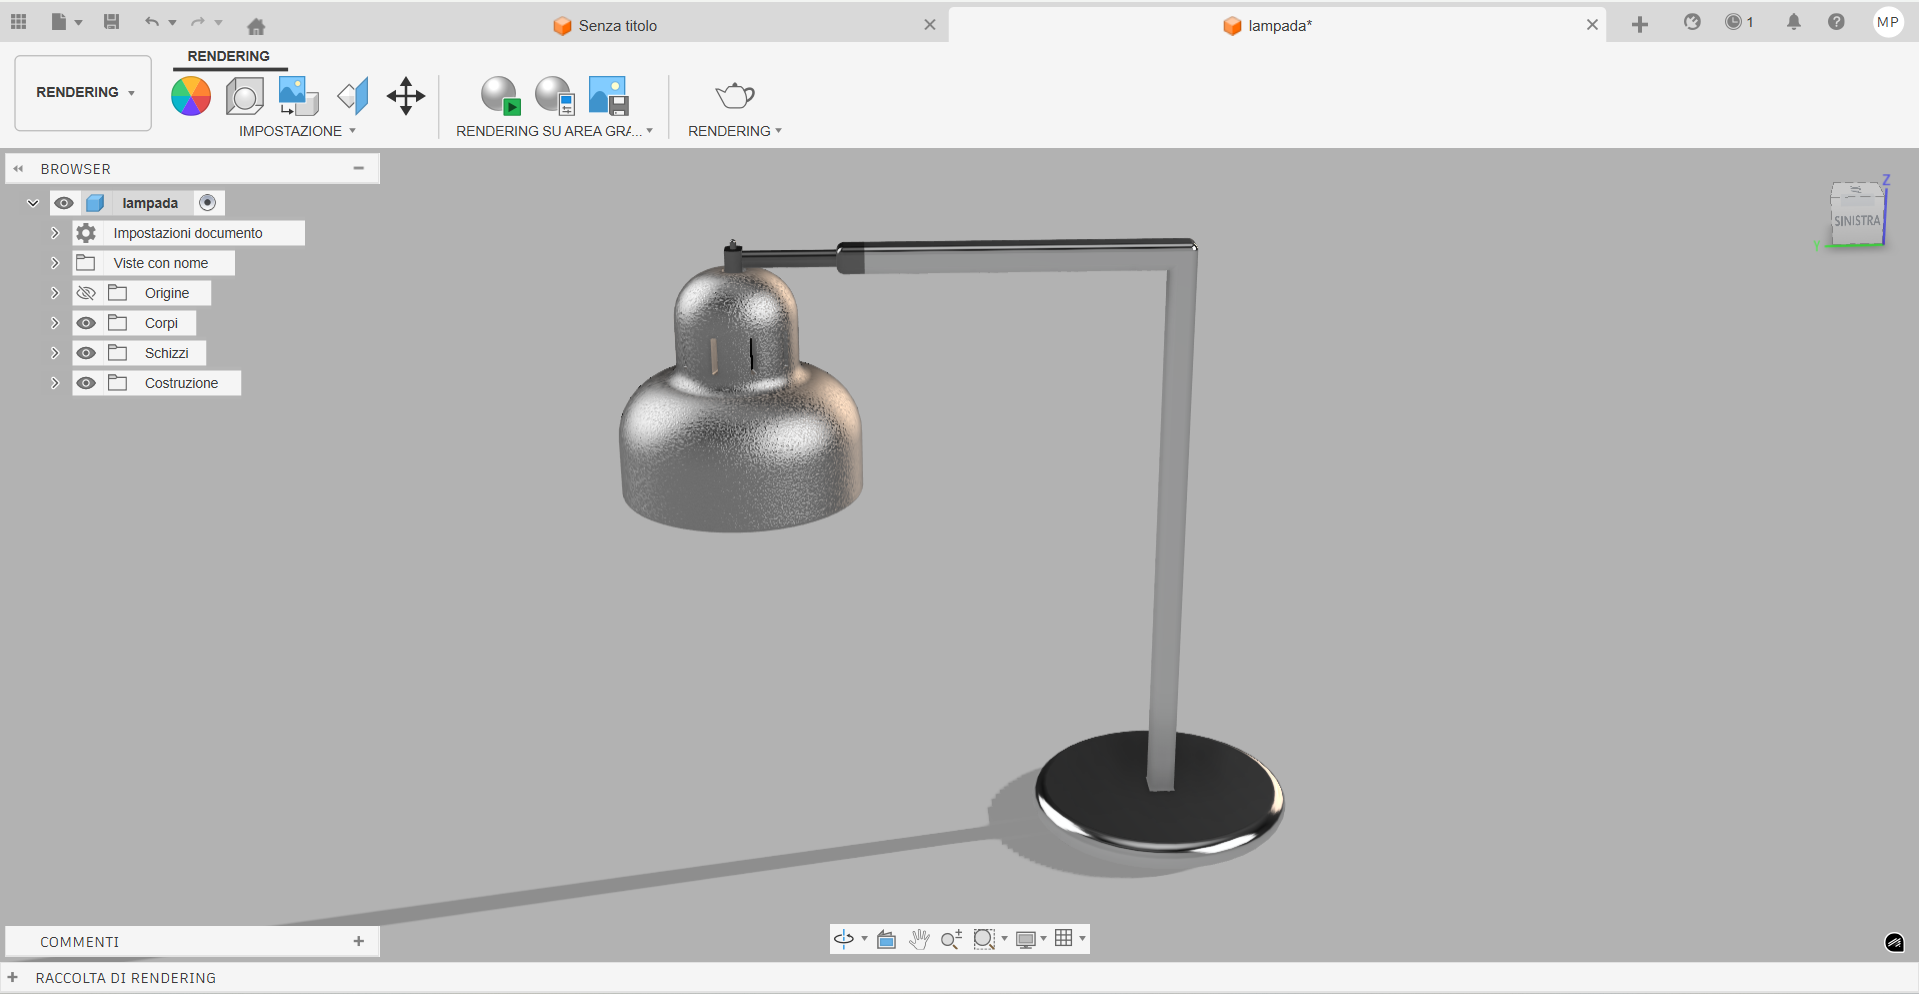This screenshot has width=1919, height=994.
Task: Open the Aspetto (Appearance) color wheel tool
Action: (x=190, y=96)
